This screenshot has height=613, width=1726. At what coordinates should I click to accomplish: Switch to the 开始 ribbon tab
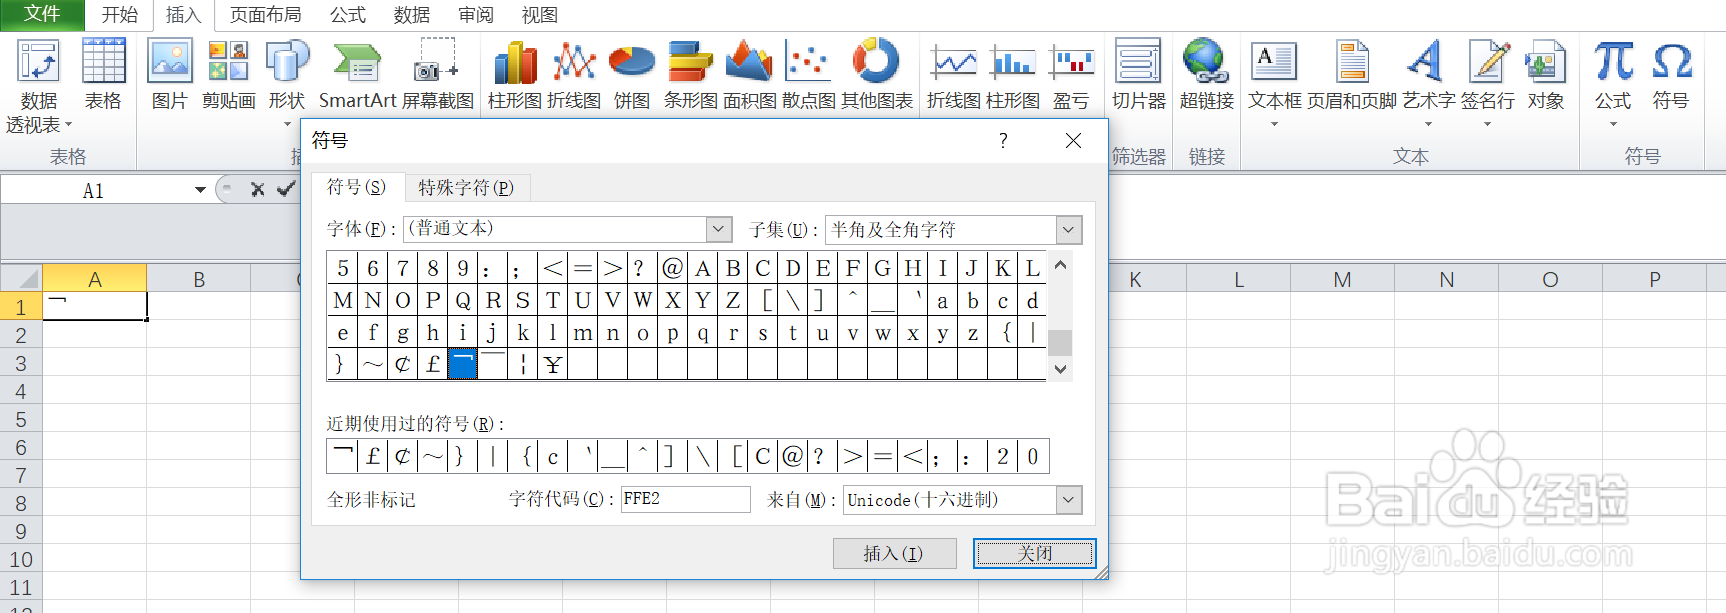click(119, 15)
